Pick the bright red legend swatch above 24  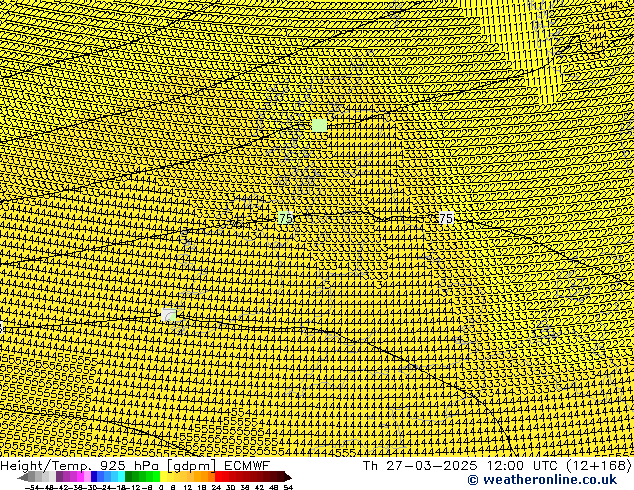click(x=218, y=477)
